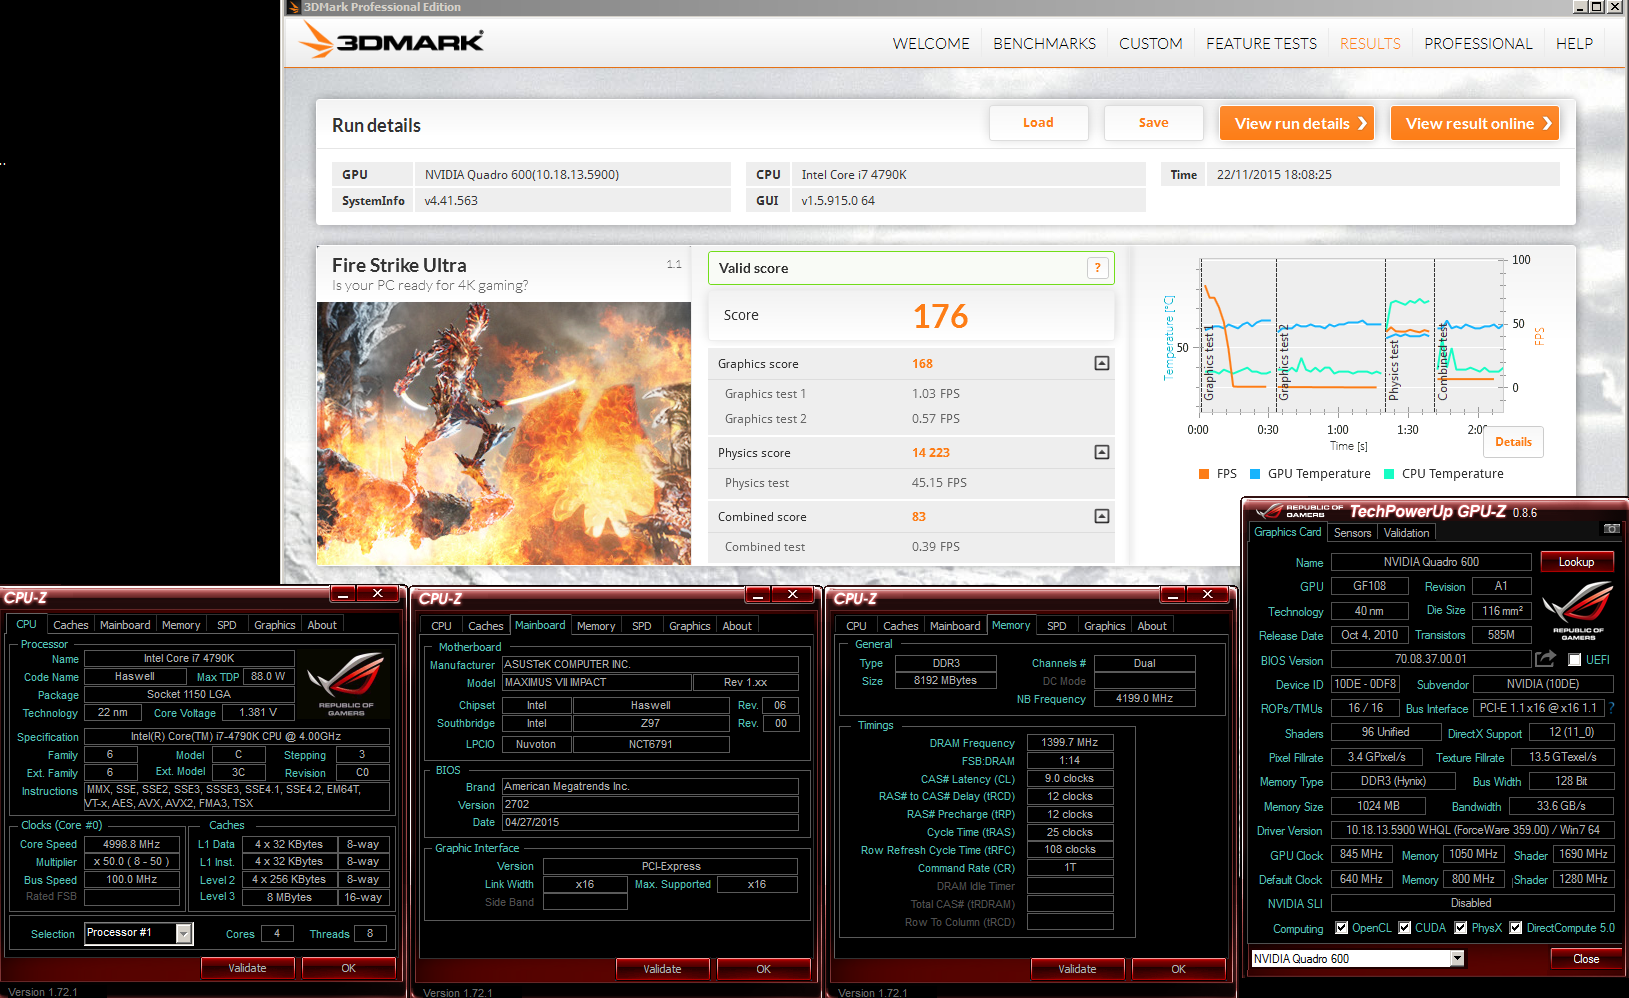Collapse the Combined score section
This screenshot has width=1629, height=998.
(1101, 516)
